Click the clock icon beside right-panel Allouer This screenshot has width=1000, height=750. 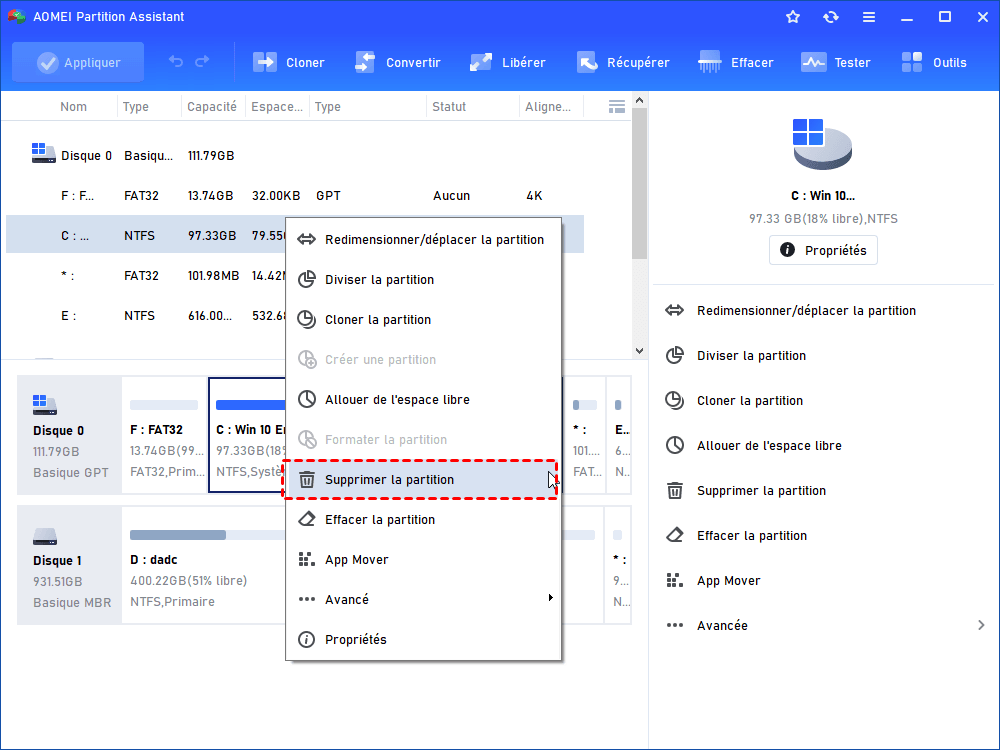pyautogui.click(x=675, y=445)
